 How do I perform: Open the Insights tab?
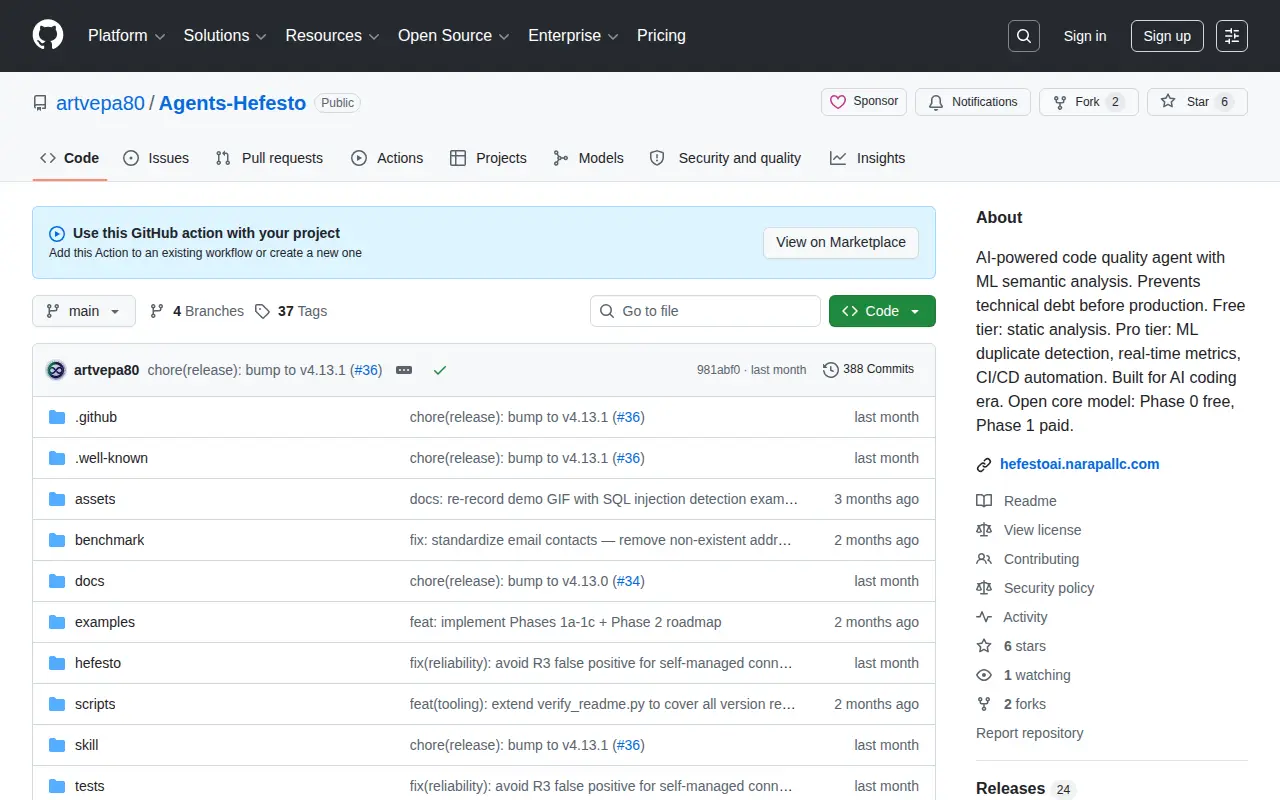tap(867, 158)
